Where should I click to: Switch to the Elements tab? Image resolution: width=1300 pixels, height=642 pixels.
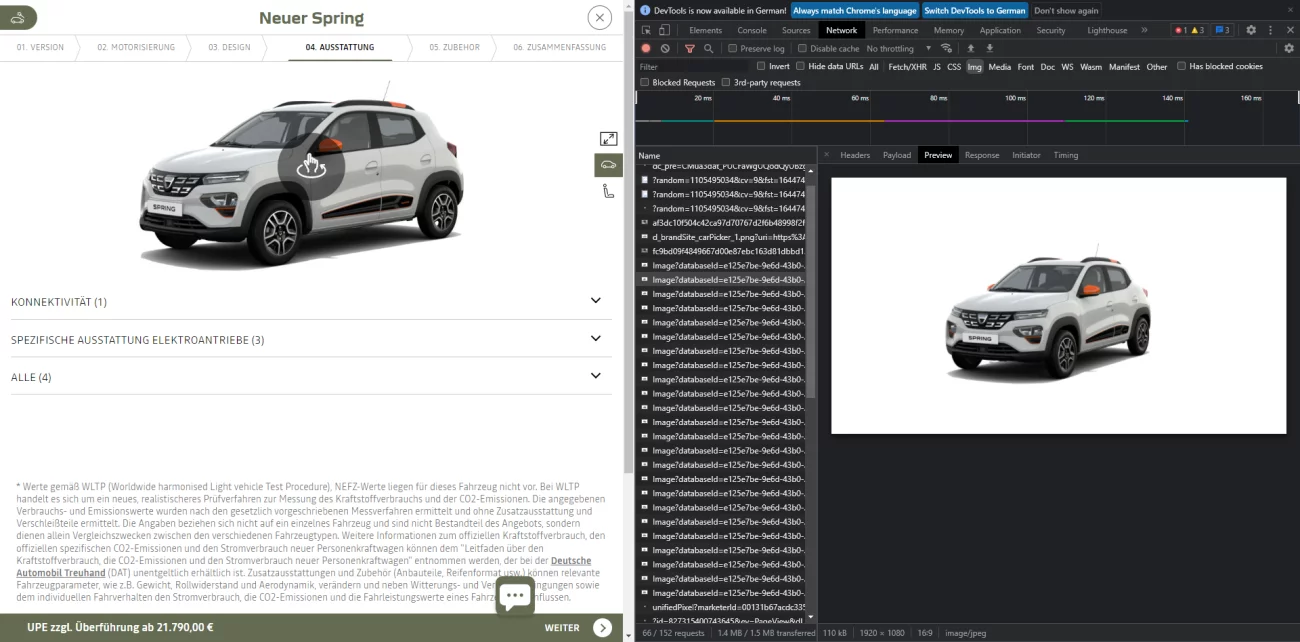pos(705,30)
